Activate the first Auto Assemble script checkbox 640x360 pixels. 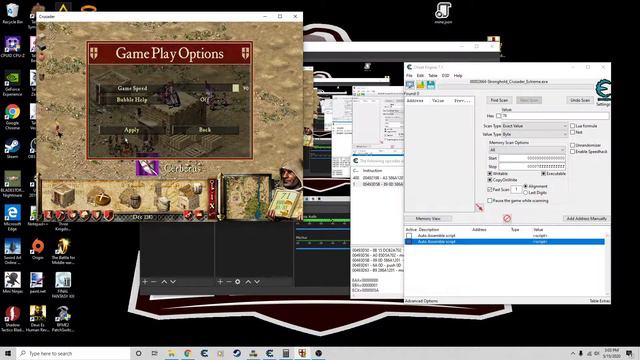click(409, 236)
